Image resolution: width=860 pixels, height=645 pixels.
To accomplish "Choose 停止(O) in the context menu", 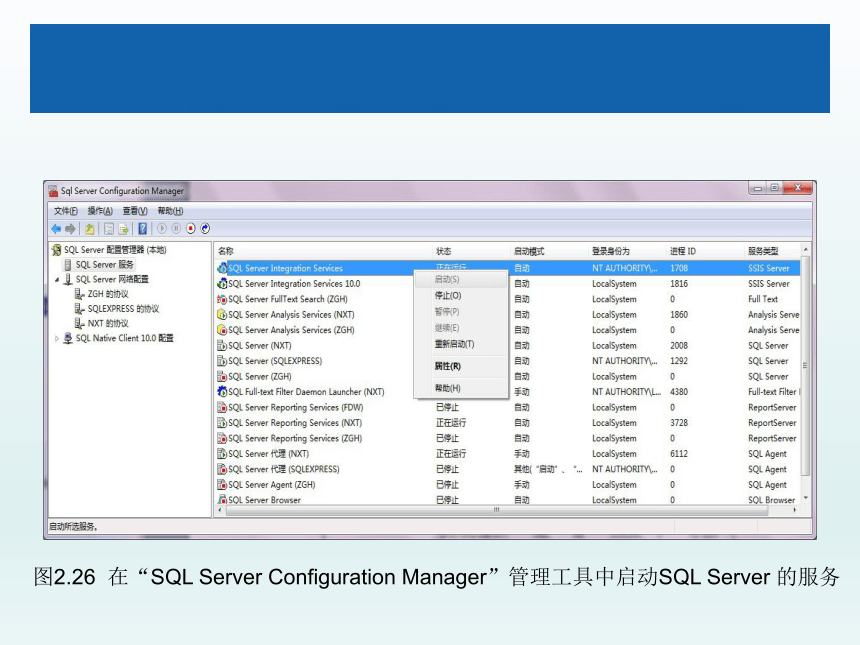I will point(460,296).
